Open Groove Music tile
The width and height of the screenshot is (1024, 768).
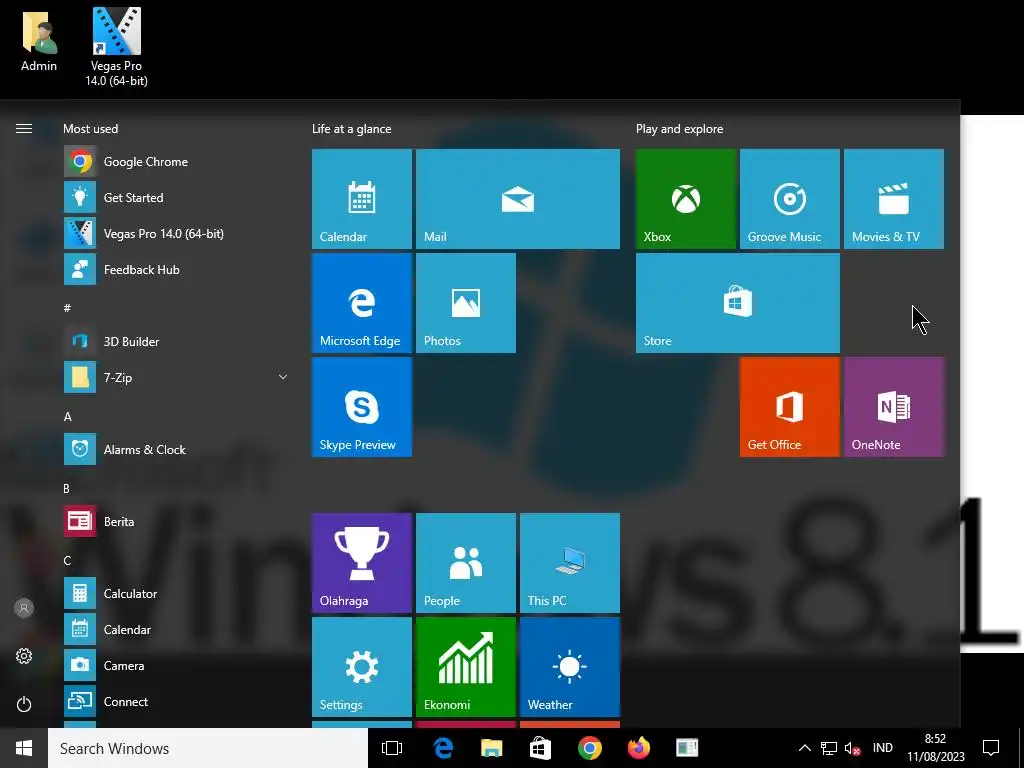[790, 199]
